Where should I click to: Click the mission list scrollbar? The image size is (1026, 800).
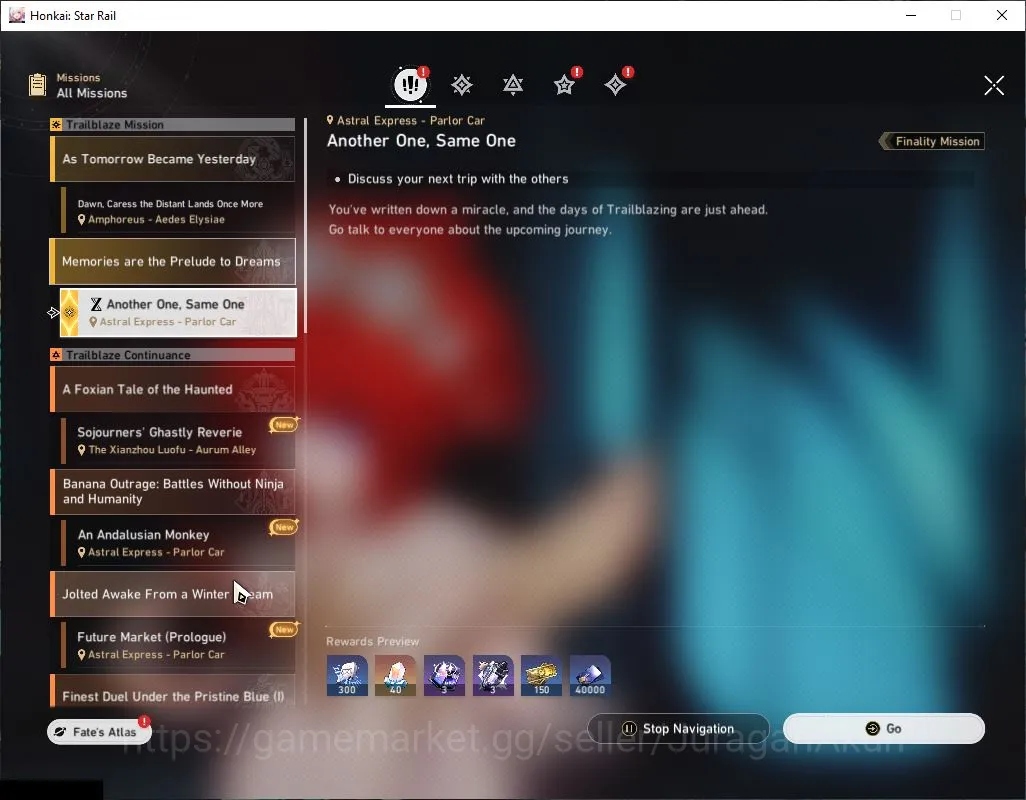[306, 226]
